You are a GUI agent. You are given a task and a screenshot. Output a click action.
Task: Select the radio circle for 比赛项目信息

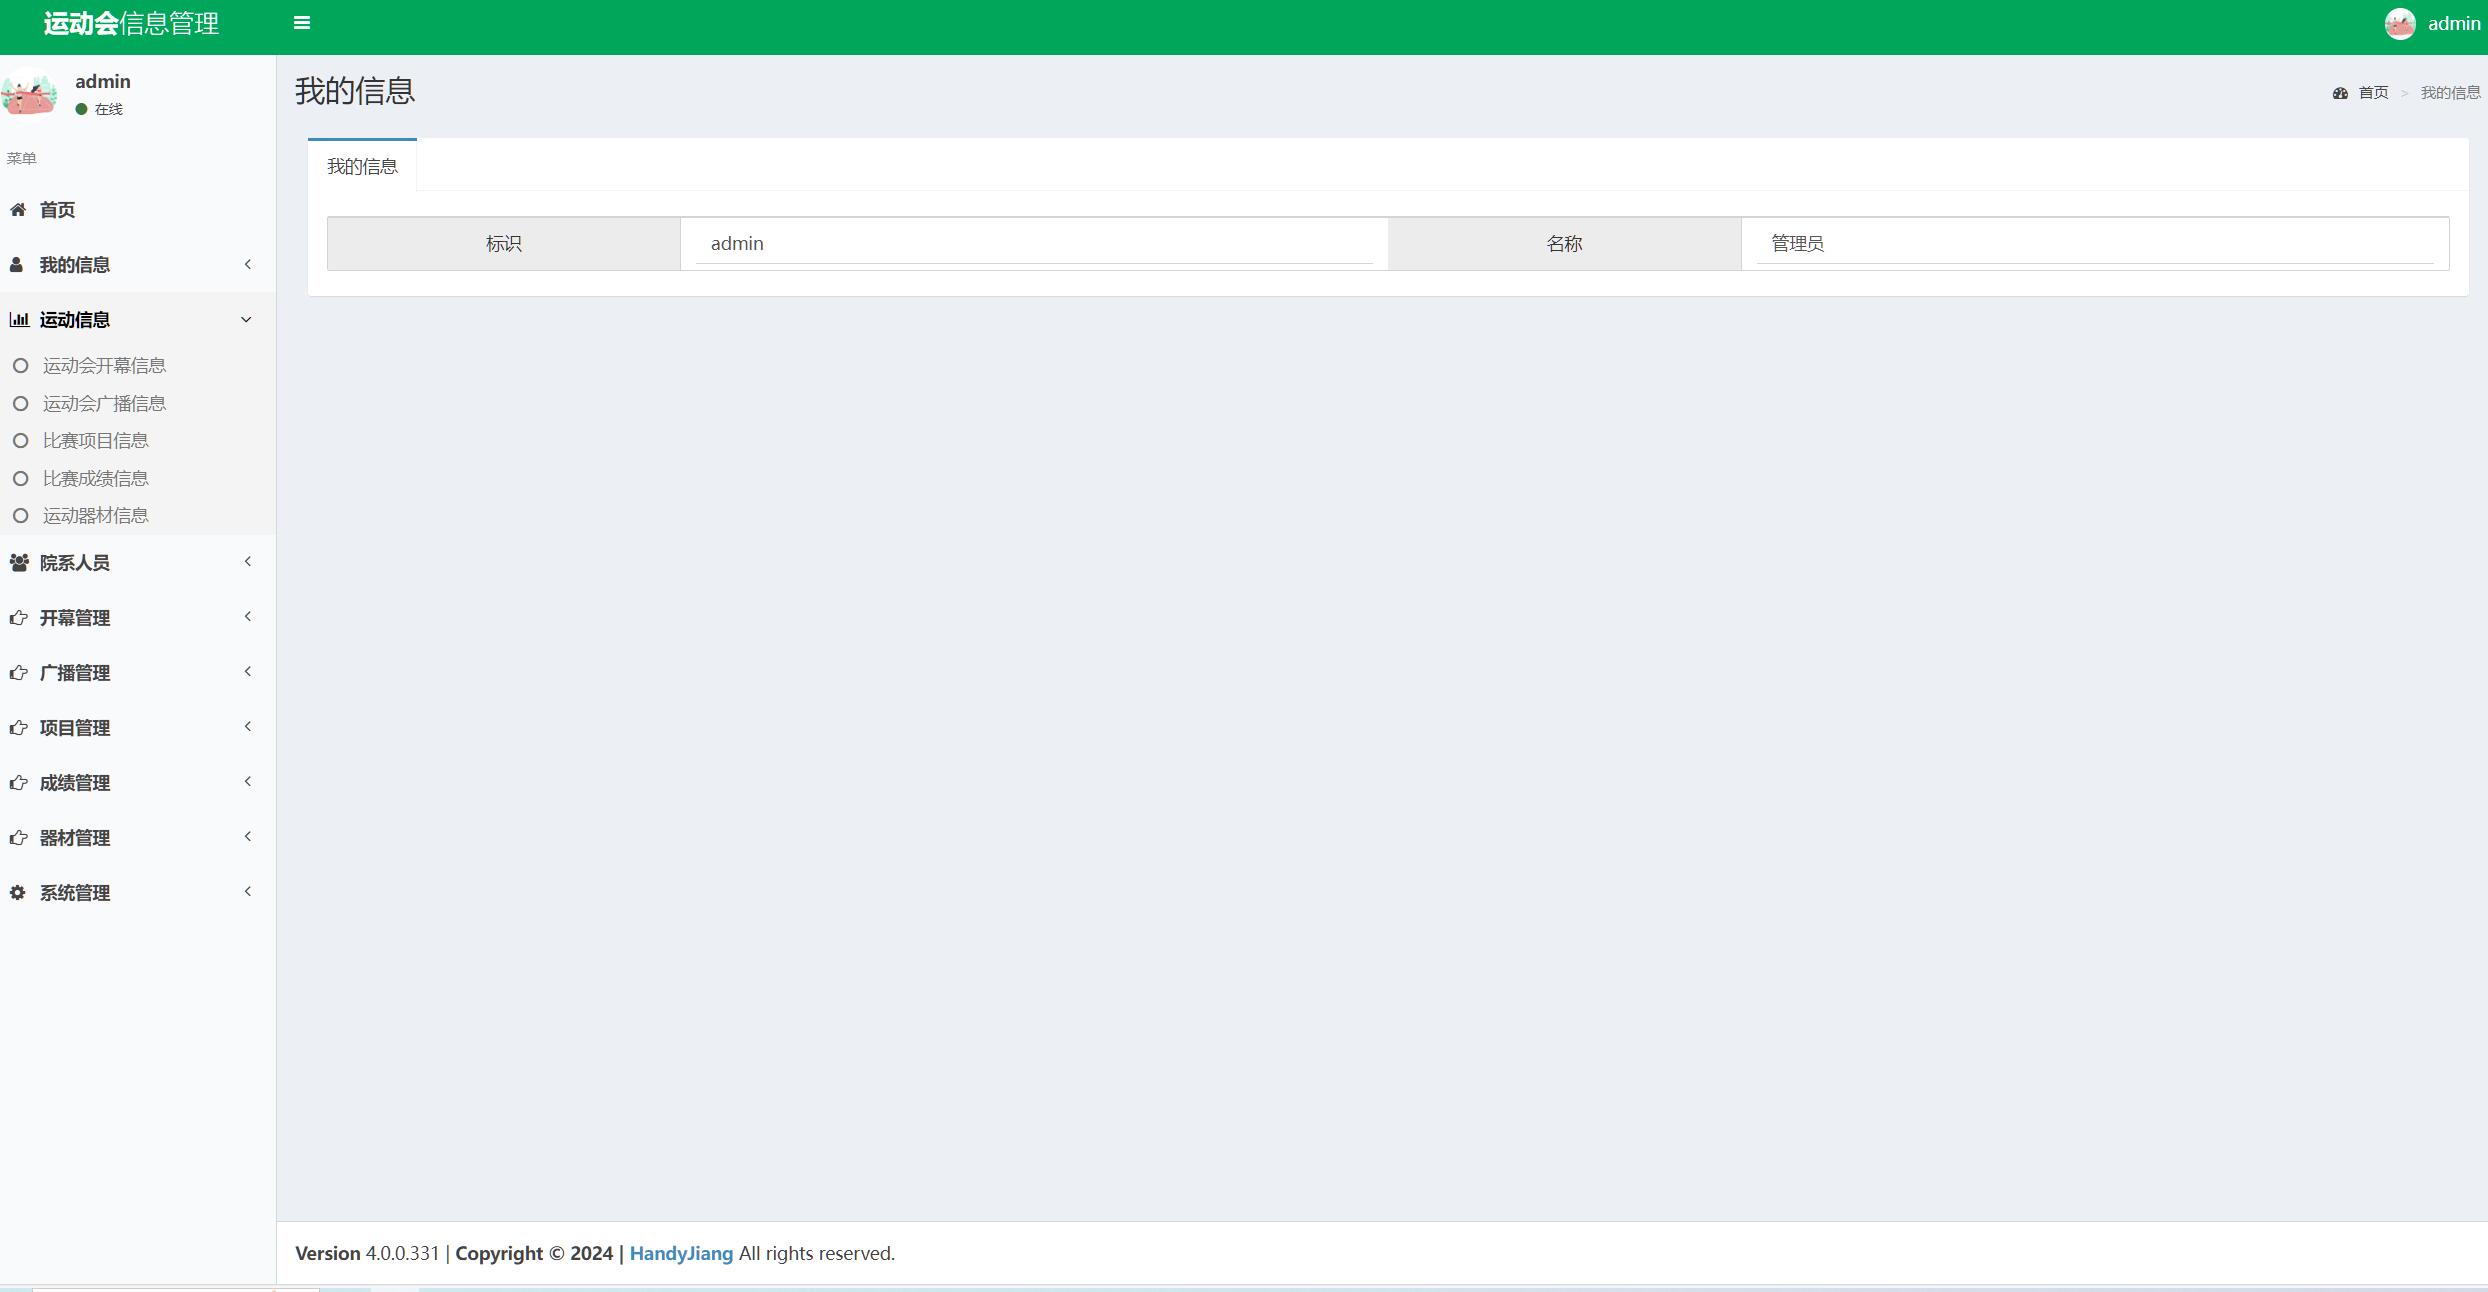(x=21, y=440)
